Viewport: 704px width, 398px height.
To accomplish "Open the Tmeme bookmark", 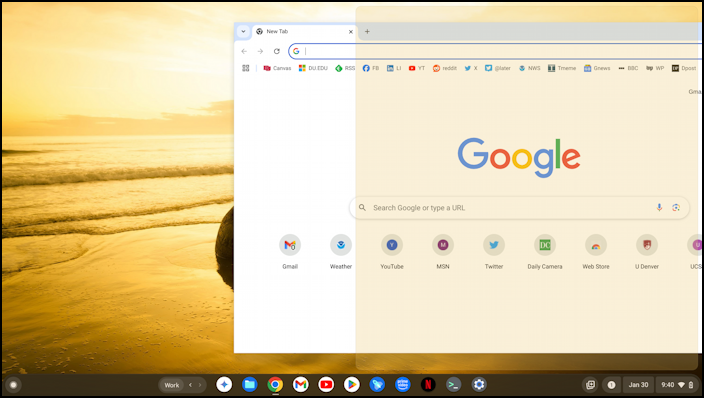I will coord(562,68).
